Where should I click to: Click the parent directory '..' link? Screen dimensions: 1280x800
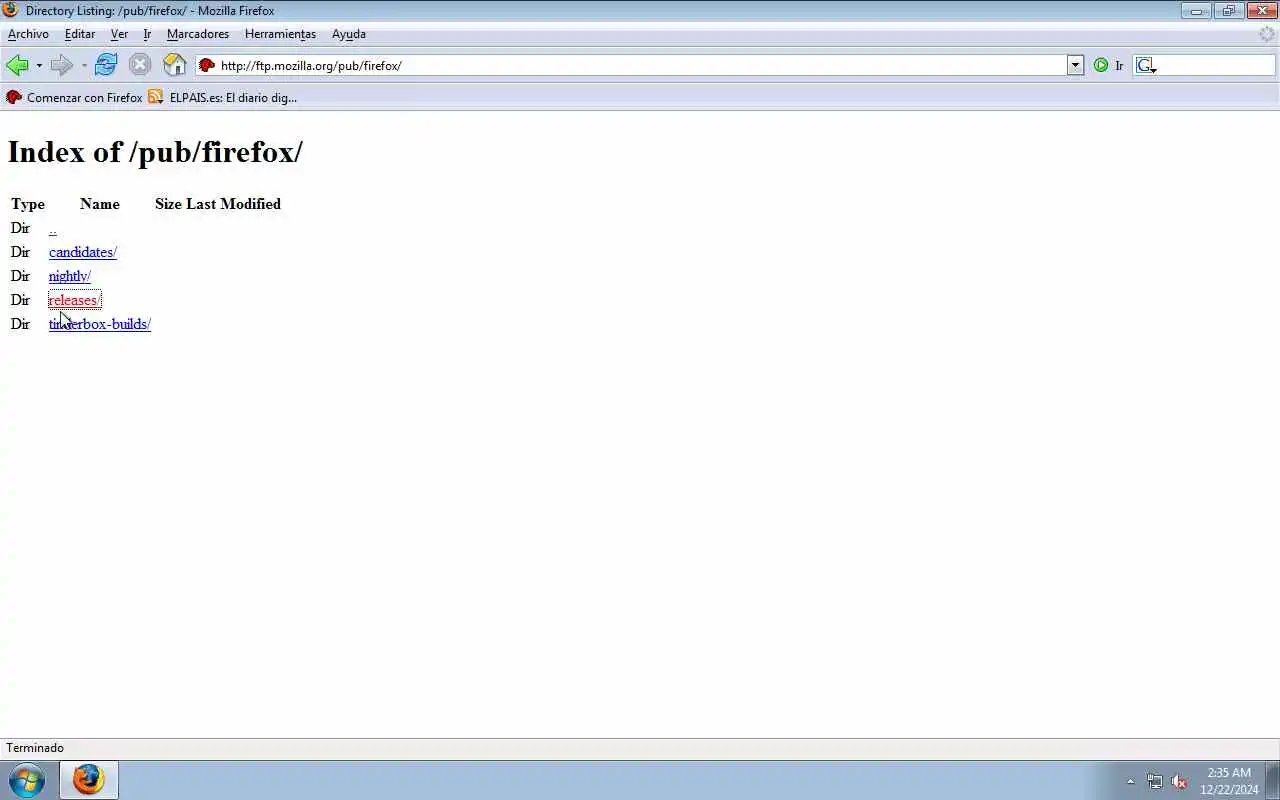pos(53,229)
